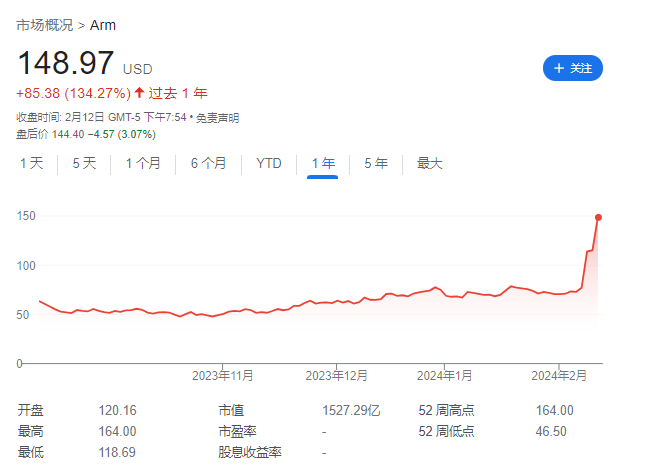Click the 2024年1月 axis label
Screen dimensions: 646x470
445,376
